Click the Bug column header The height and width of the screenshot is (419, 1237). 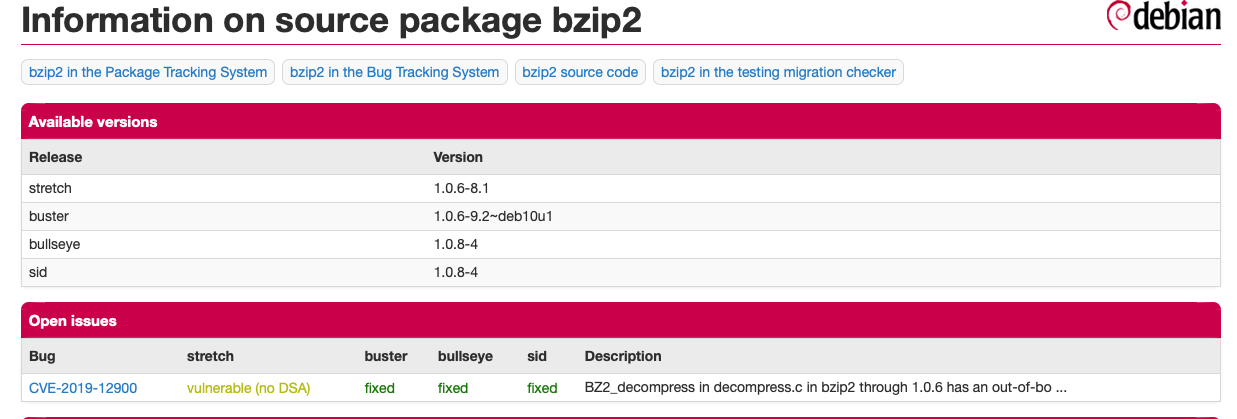(x=42, y=356)
